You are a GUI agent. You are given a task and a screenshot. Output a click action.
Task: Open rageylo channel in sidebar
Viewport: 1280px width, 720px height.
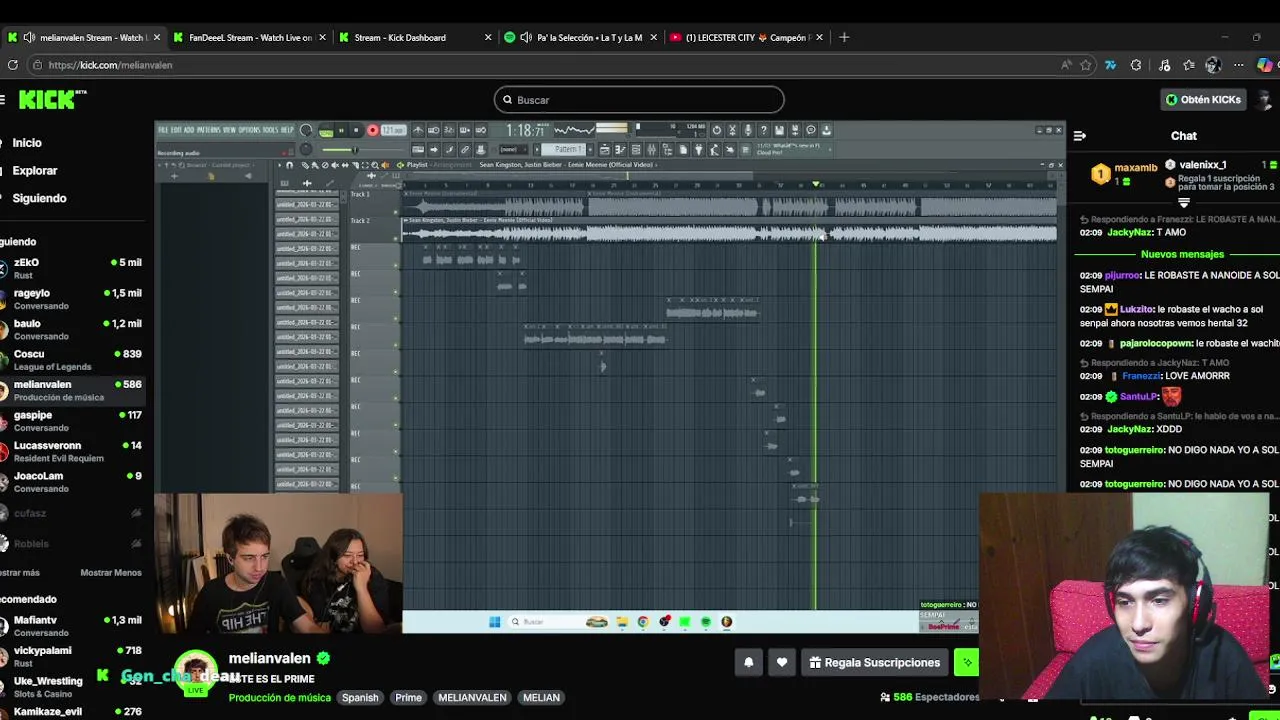pos(72,299)
